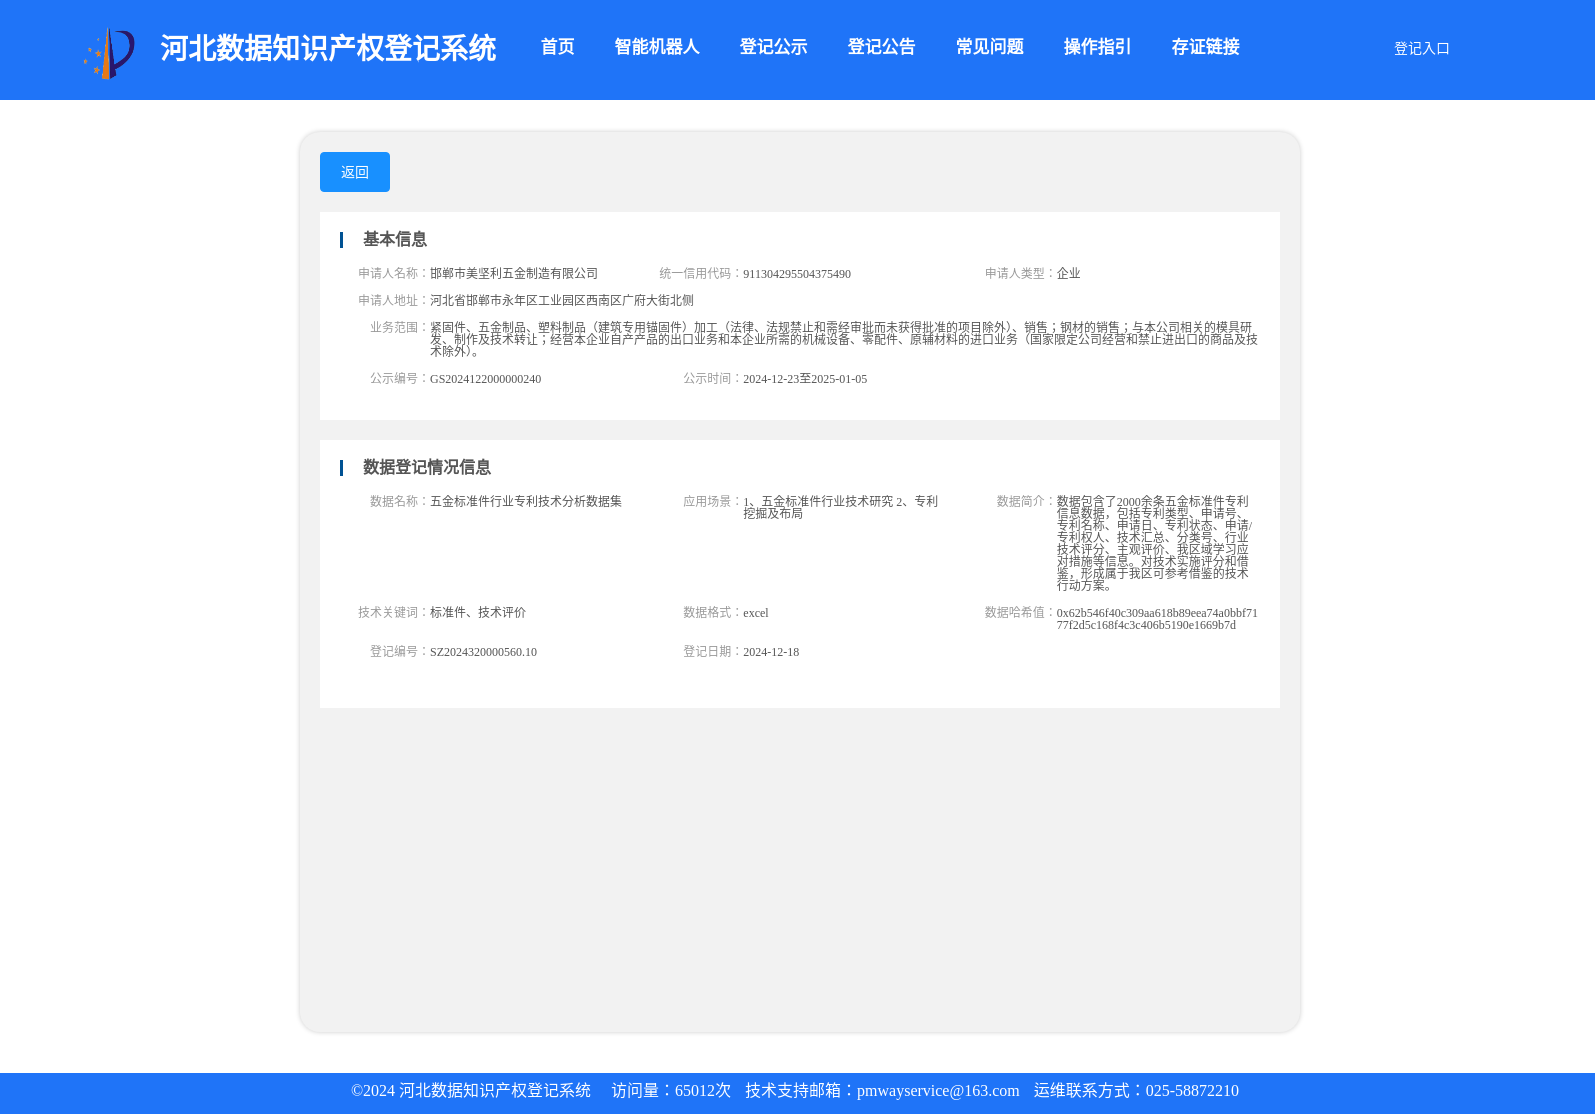Open the 首页 menu item
The image size is (1595, 1114).
pyautogui.click(x=557, y=47)
